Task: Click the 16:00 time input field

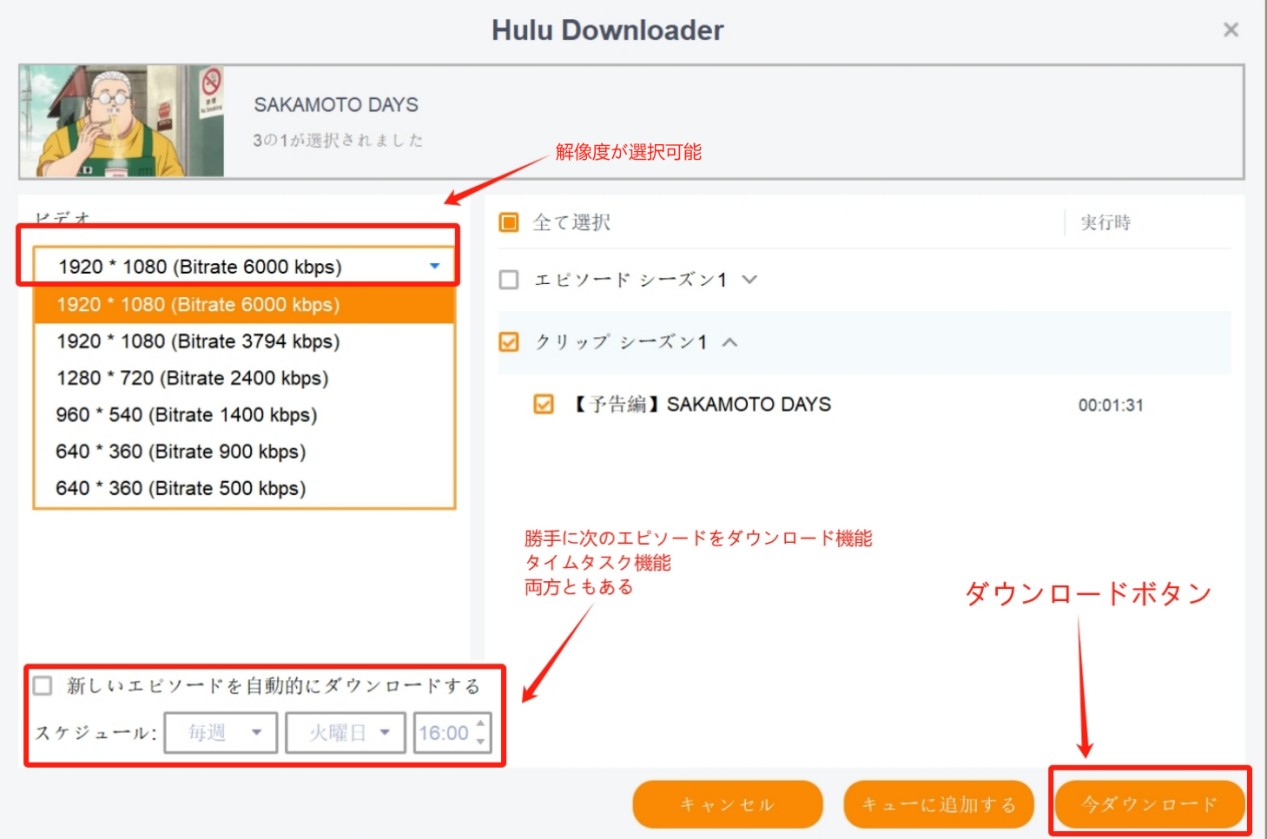Action: pyautogui.click(x=443, y=733)
